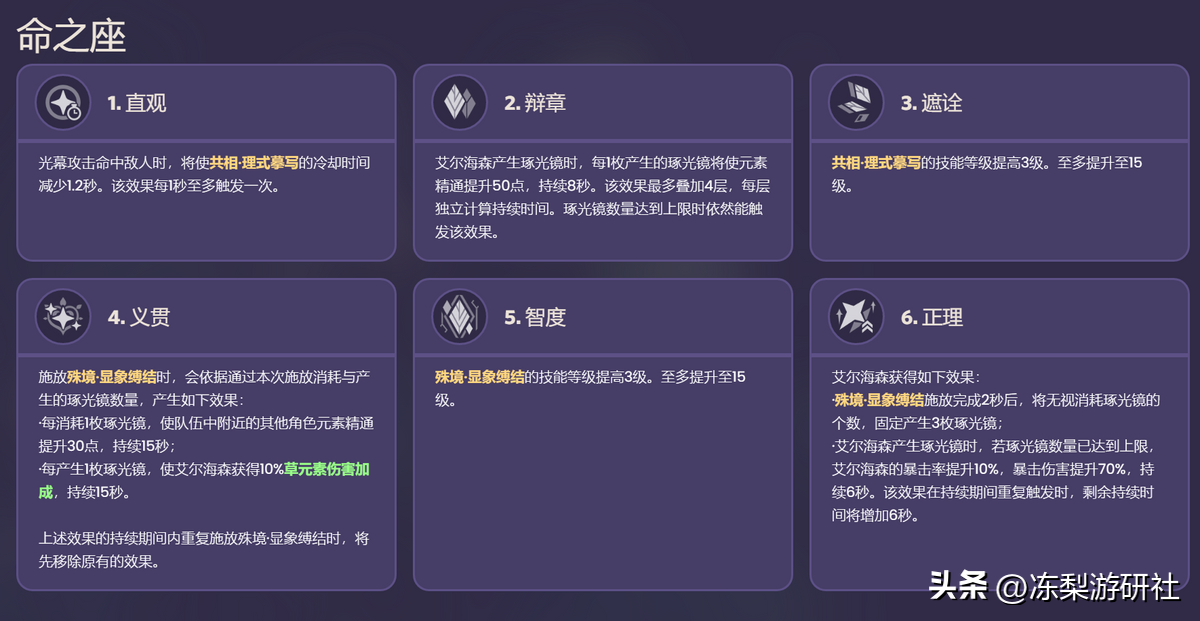Select the 3. 遮诠 card title
The height and width of the screenshot is (621, 1200).
pos(931,103)
